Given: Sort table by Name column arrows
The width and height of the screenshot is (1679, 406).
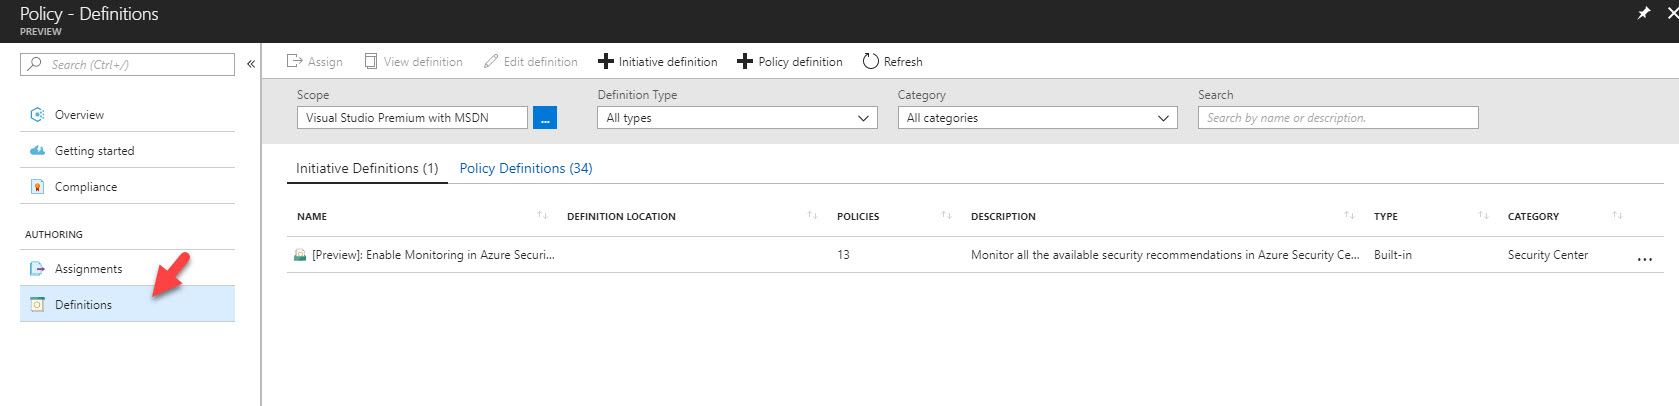Looking at the screenshot, I should coord(542,215).
